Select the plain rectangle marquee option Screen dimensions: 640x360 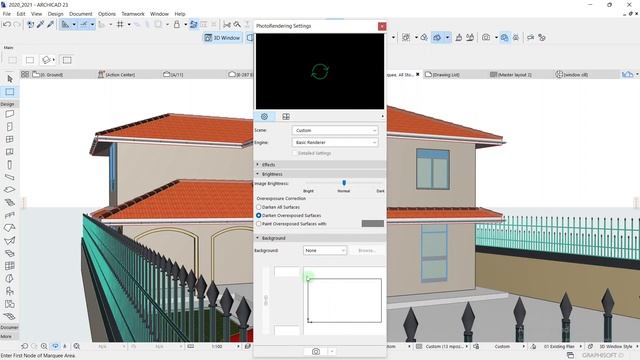30,60
